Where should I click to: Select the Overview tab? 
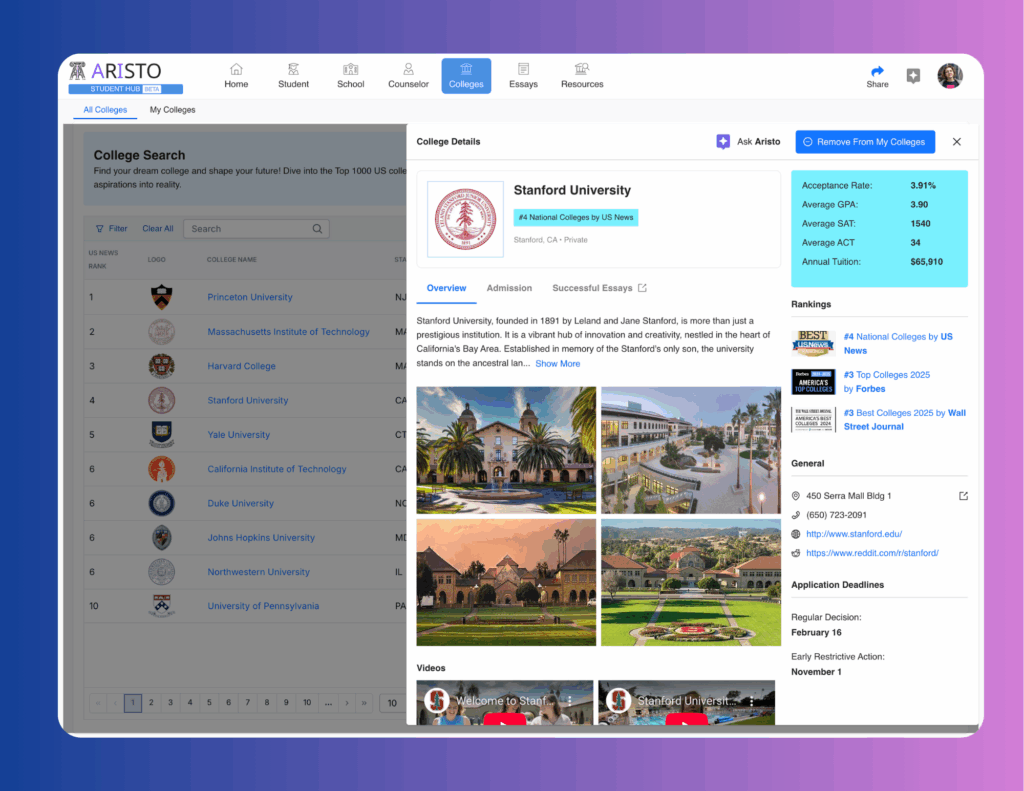[x=446, y=288]
